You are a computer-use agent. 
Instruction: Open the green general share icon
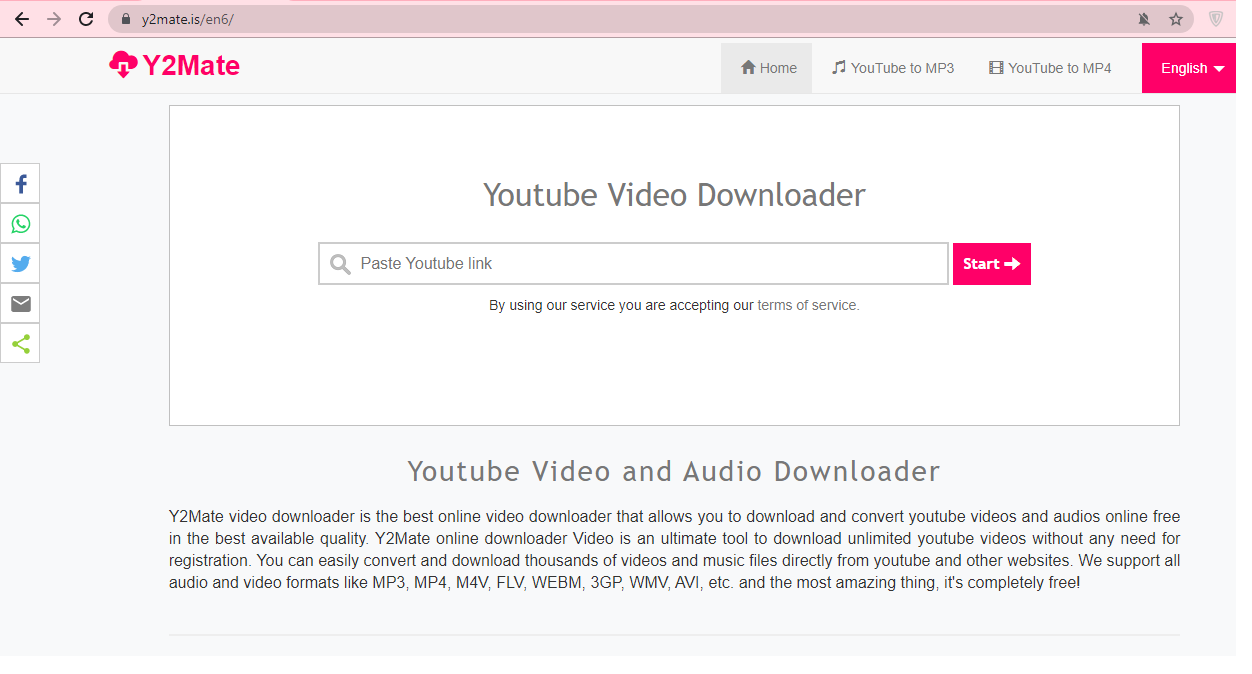[21, 344]
